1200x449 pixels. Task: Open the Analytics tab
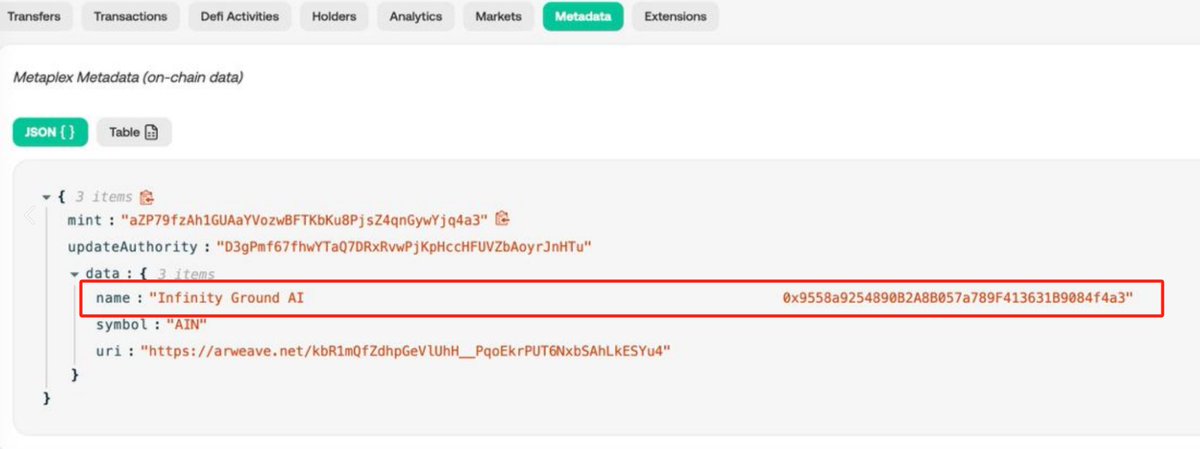pyautogui.click(x=416, y=16)
